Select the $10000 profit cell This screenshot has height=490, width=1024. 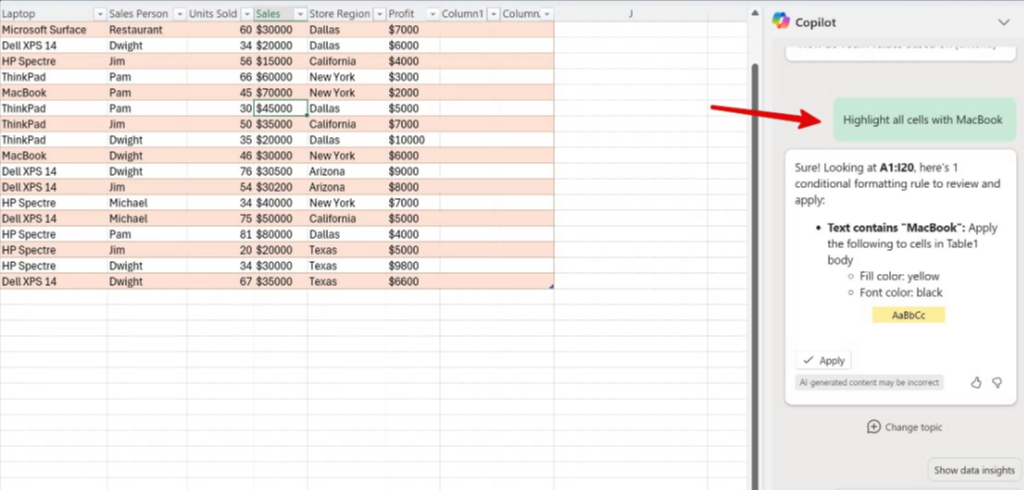click(x=413, y=140)
